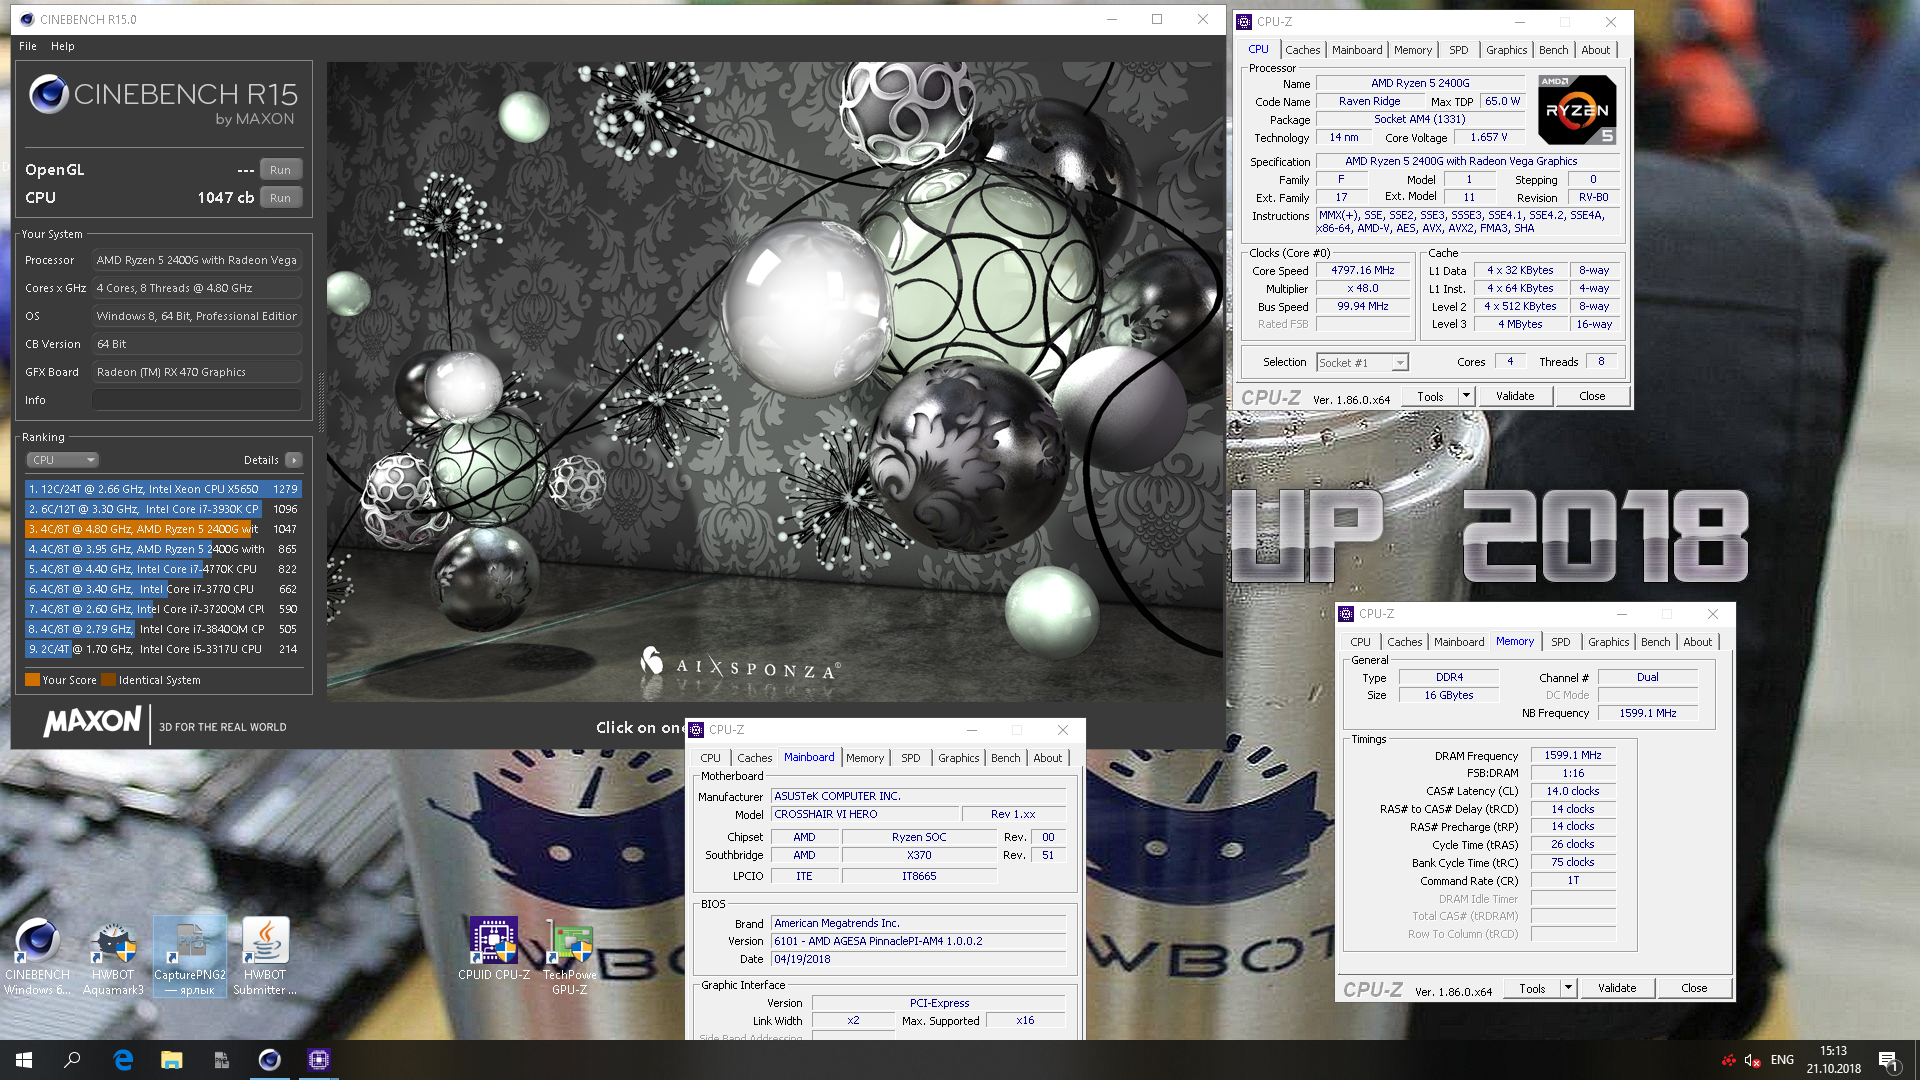The image size is (1920, 1080).
Task: Open the Windows Start menu
Action: [x=24, y=1060]
